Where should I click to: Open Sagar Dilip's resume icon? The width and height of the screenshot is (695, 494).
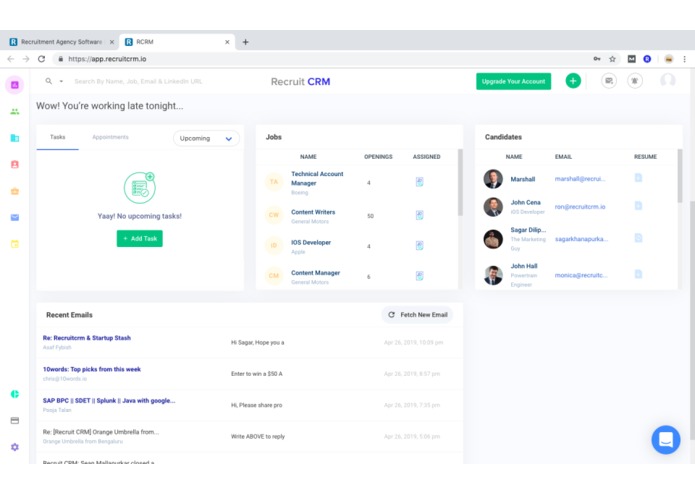coord(638,238)
